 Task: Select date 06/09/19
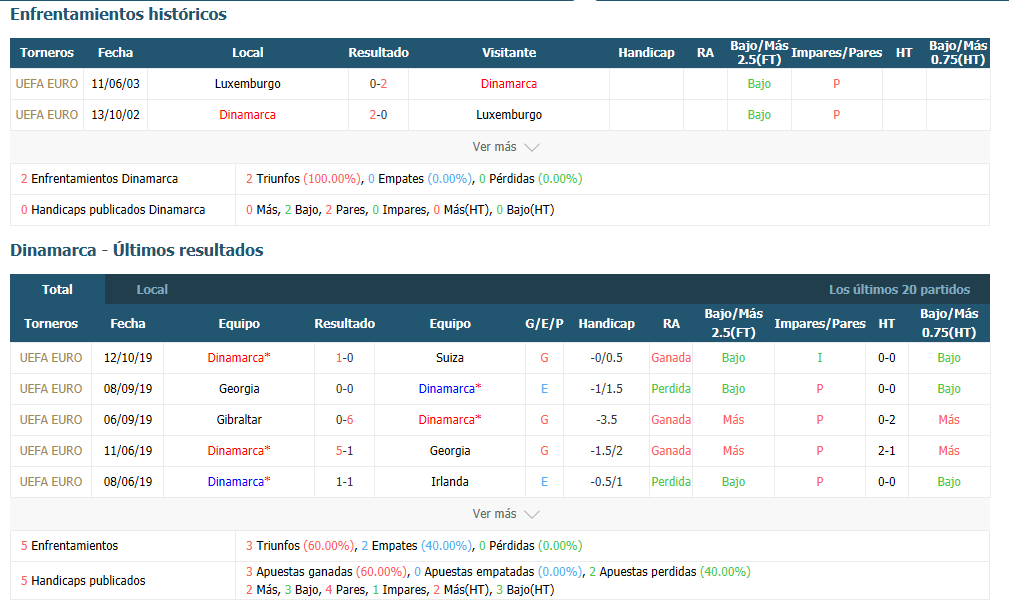click(x=128, y=420)
